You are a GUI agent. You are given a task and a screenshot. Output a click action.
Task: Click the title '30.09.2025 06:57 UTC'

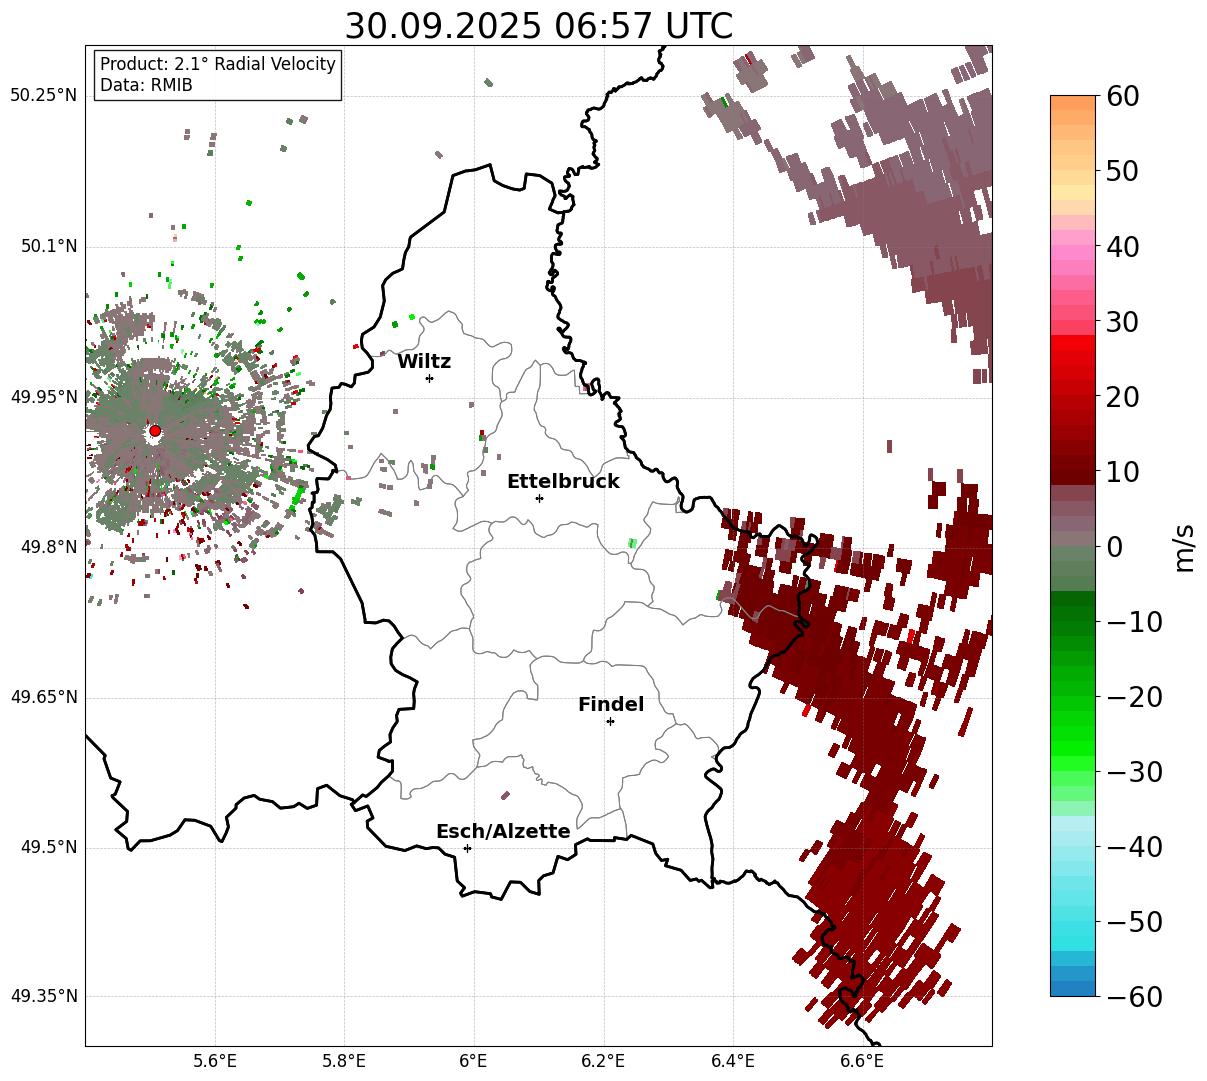click(538, 26)
